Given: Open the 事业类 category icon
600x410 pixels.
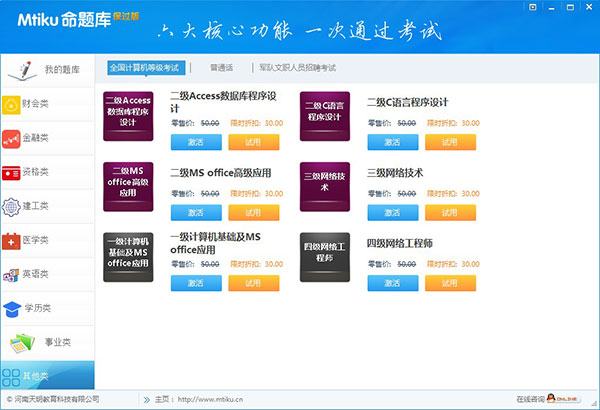Looking at the screenshot, I should pos(21,343).
